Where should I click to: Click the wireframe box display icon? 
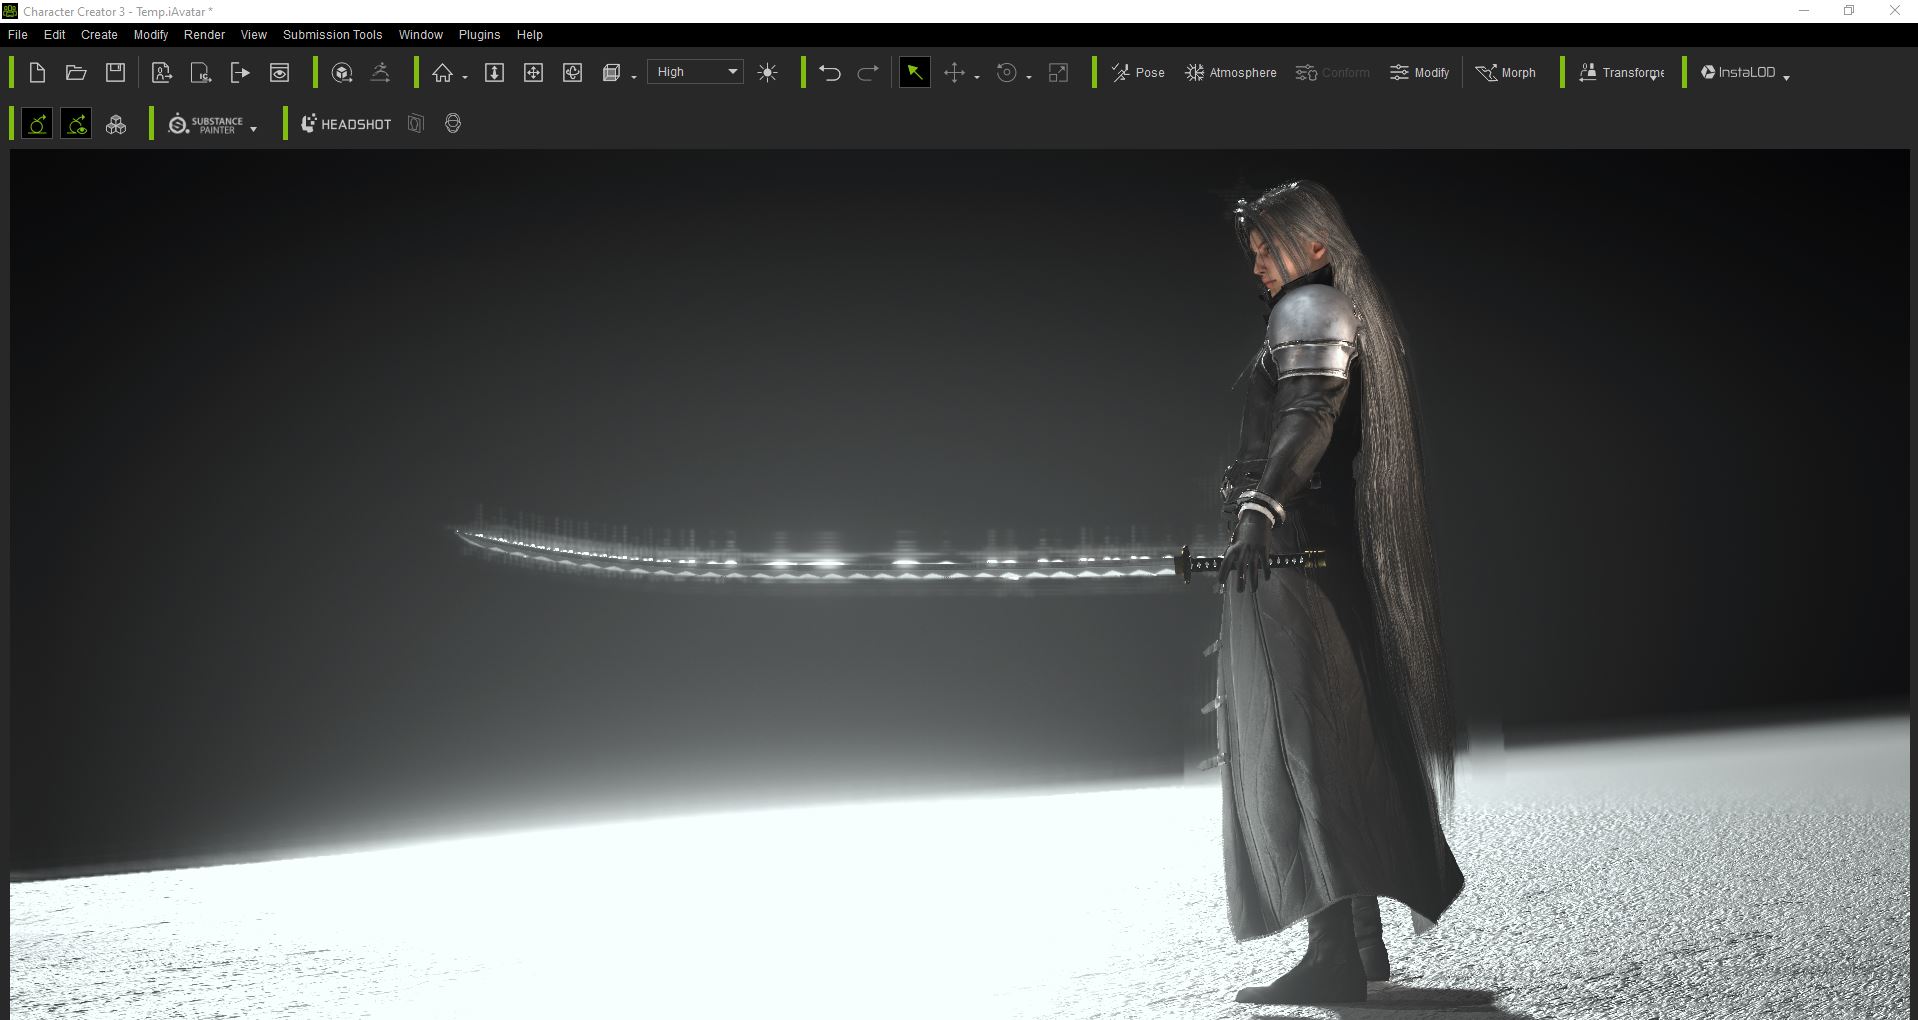(x=612, y=72)
